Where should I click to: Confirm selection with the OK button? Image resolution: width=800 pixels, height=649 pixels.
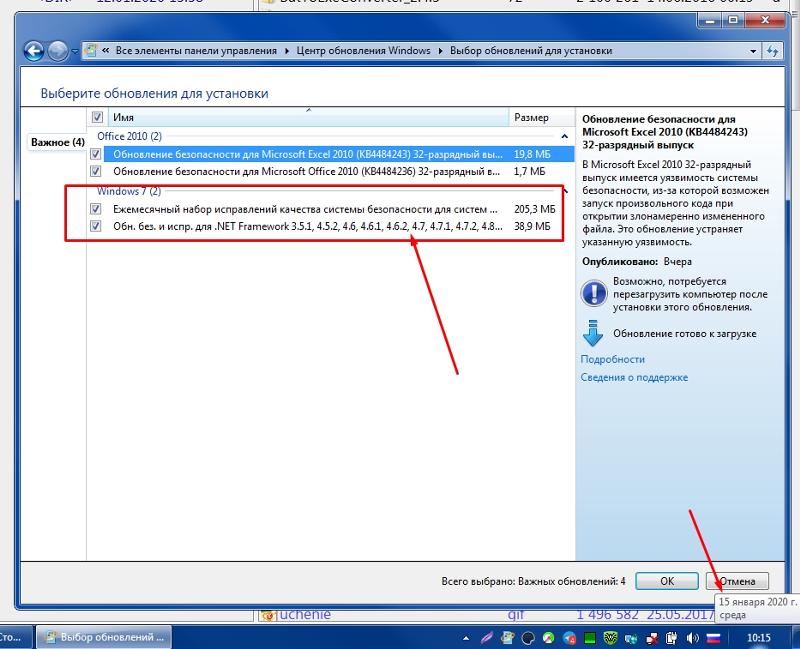(x=667, y=581)
